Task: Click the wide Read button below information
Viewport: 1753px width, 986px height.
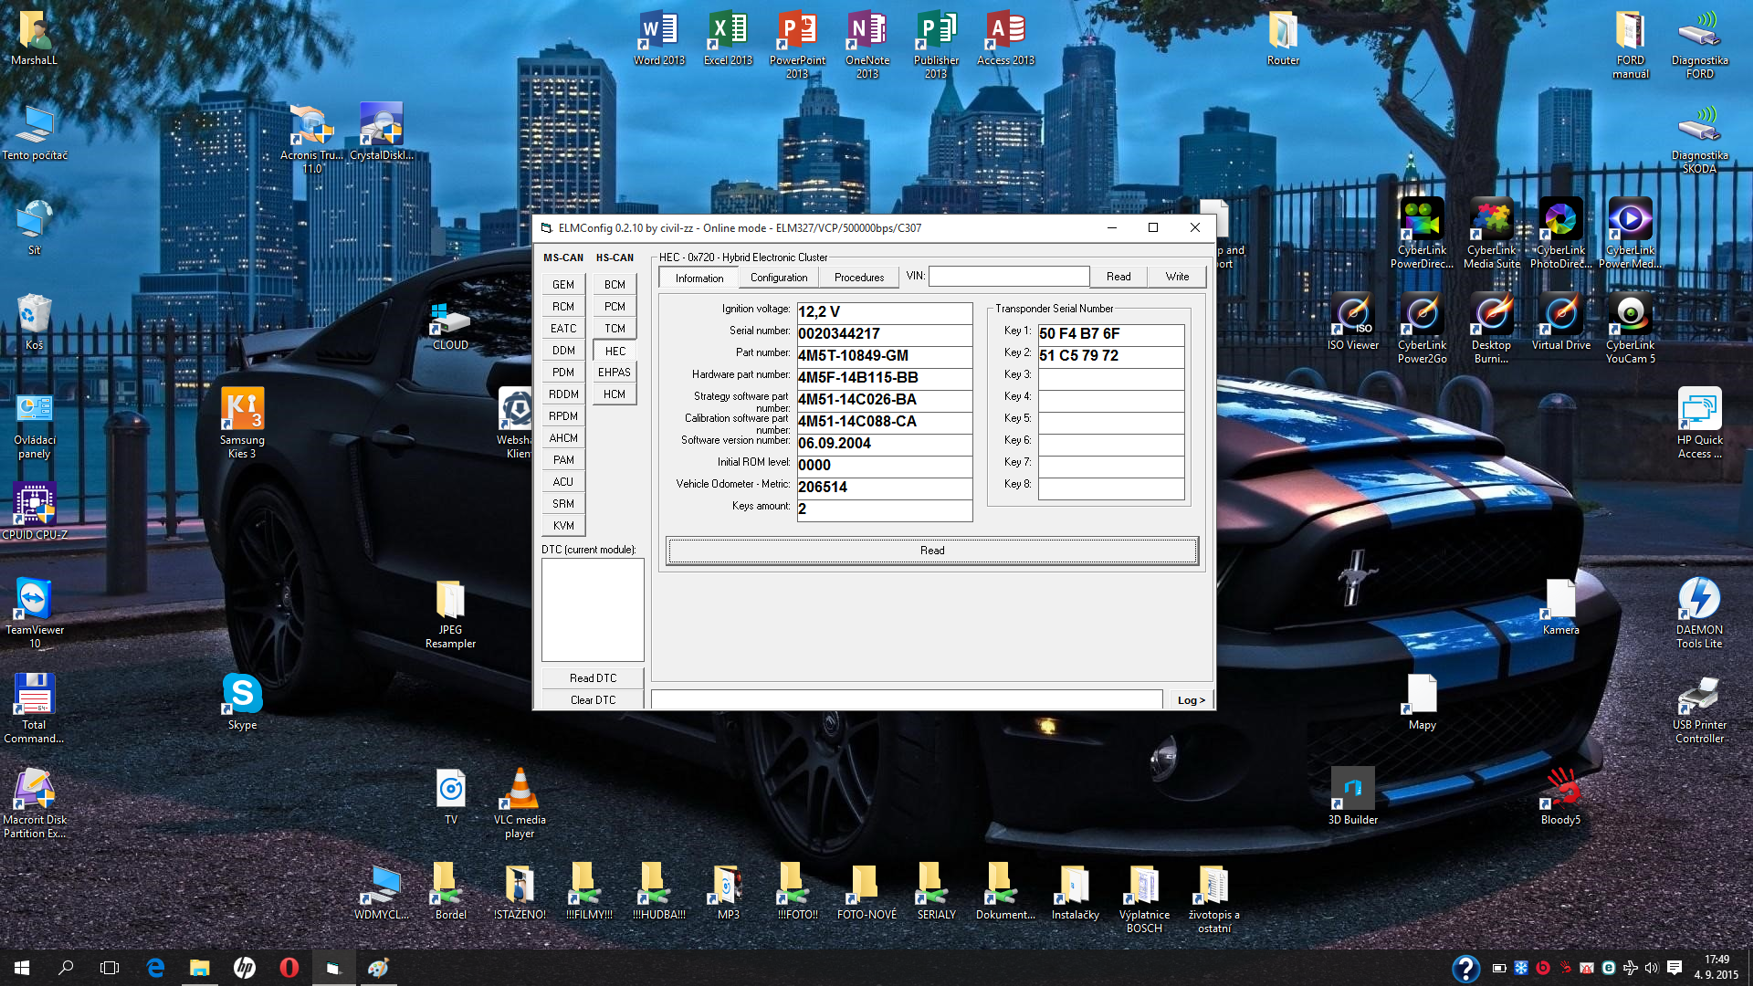Action: [x=931, y=551]
